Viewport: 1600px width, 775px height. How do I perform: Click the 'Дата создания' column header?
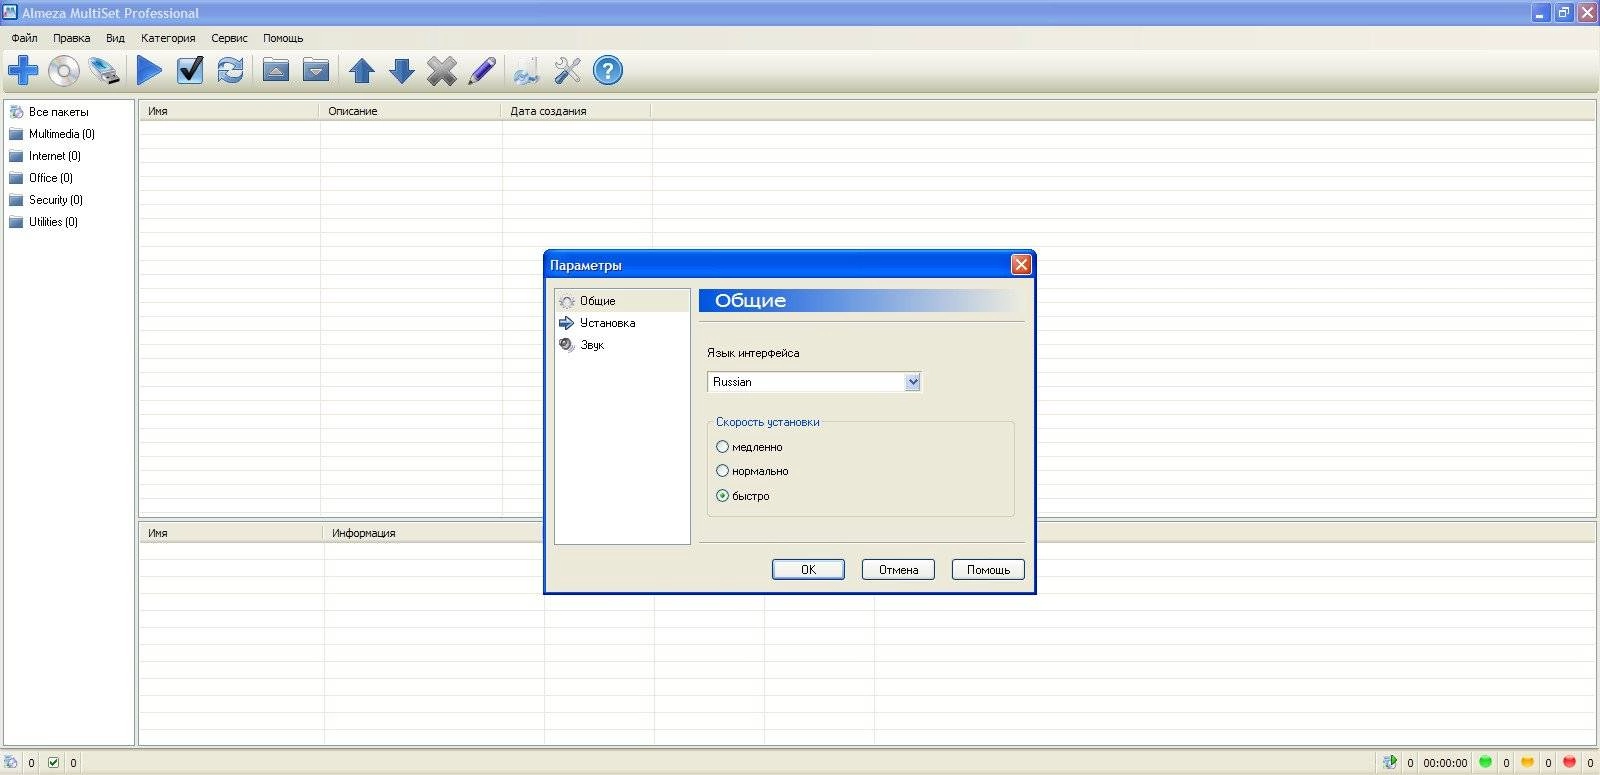click(576, 111)
